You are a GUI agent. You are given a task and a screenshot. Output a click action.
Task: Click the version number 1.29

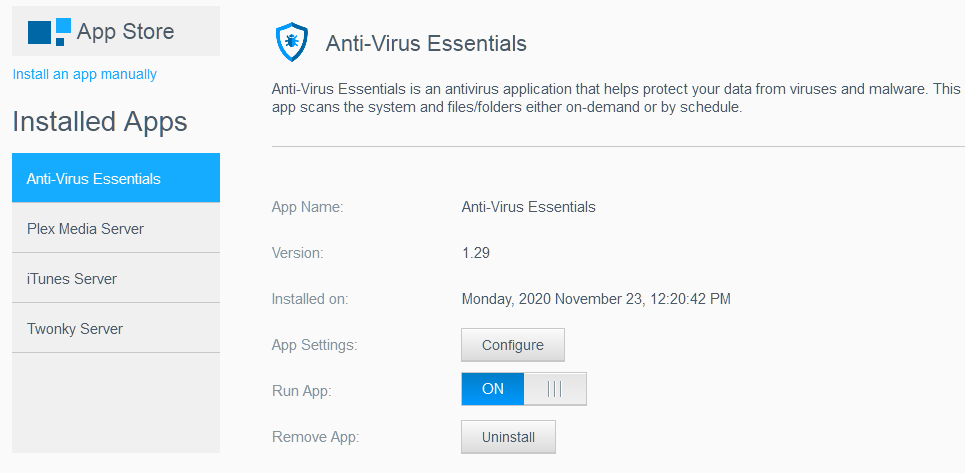point(476,253)
